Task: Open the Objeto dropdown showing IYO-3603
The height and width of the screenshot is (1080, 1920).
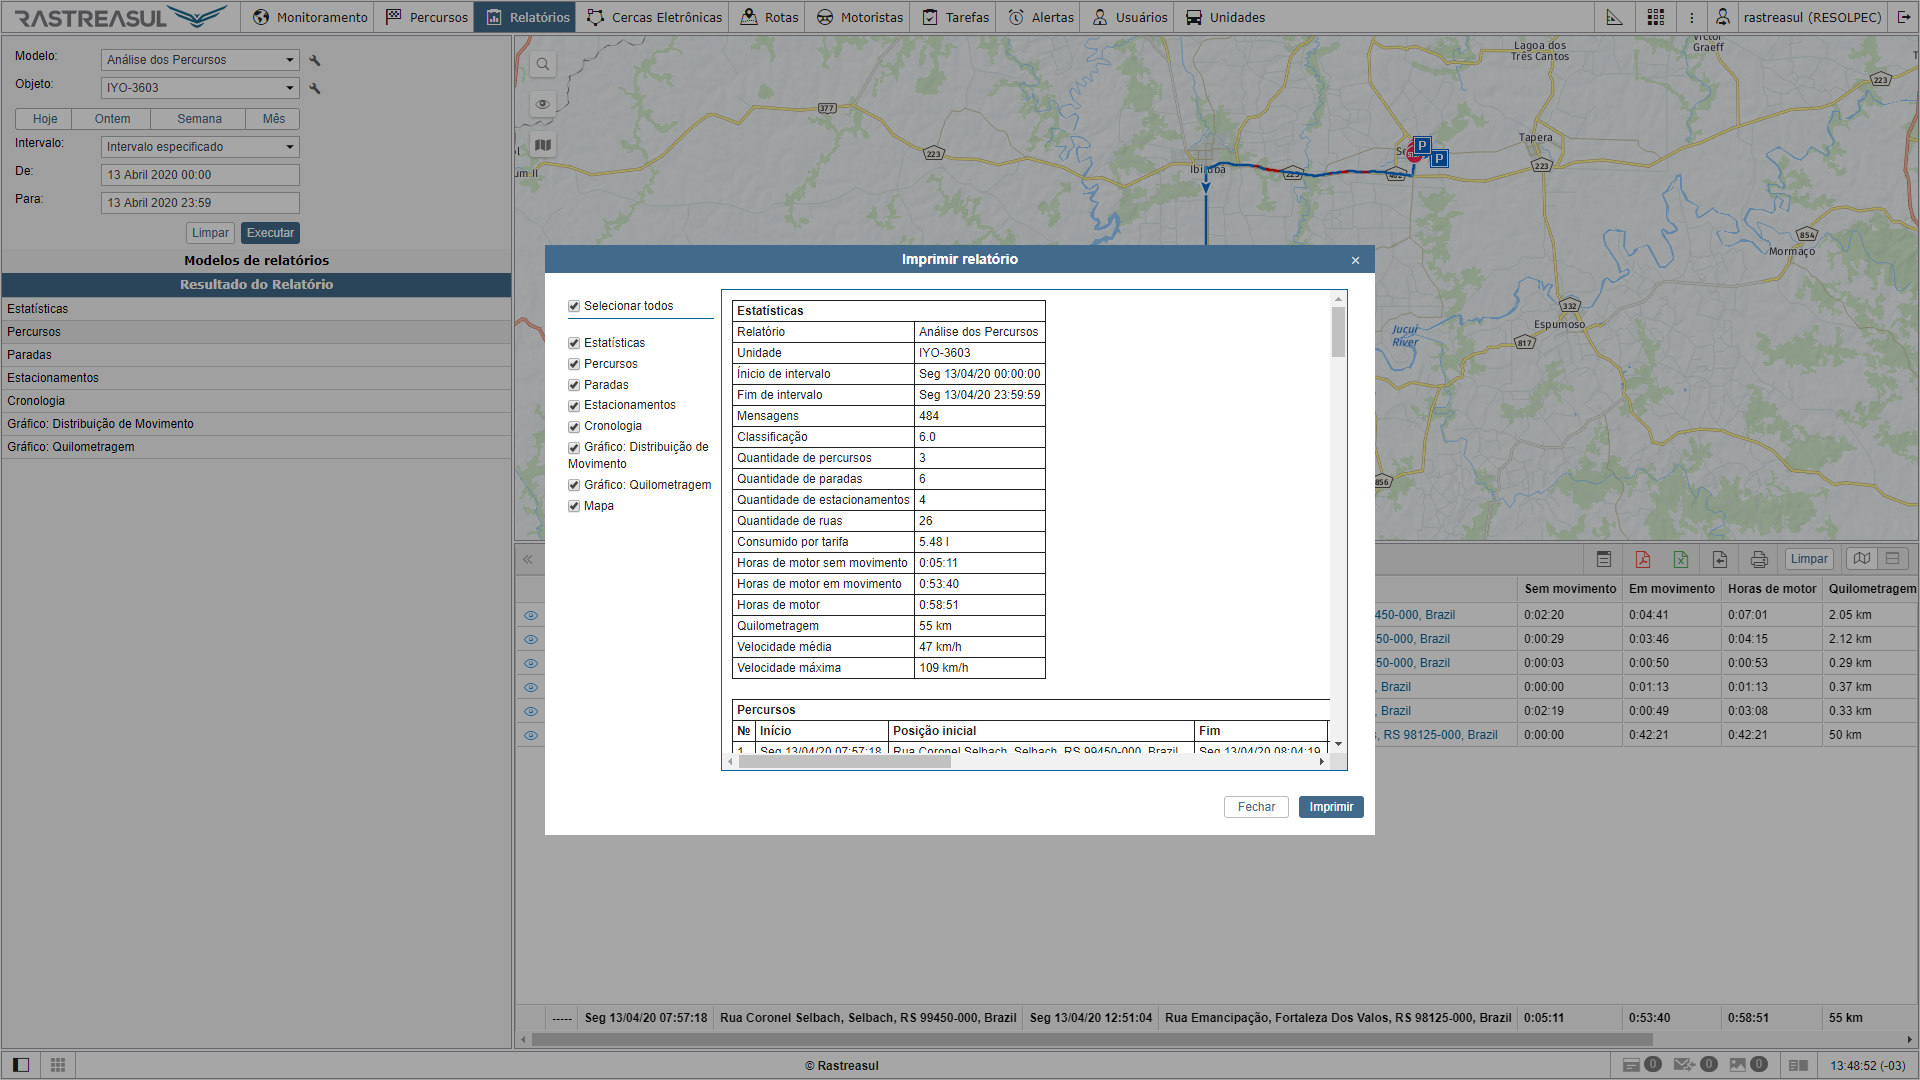Action: click(200, 88)
